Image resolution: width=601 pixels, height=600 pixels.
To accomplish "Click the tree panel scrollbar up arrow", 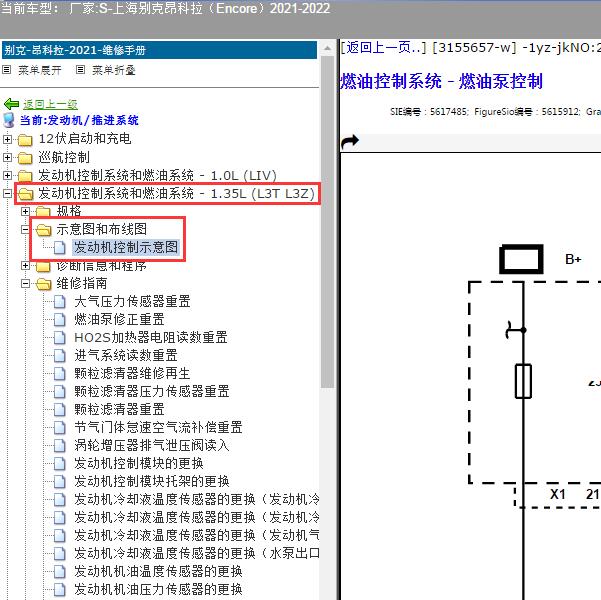I will [x=327, y=48].
